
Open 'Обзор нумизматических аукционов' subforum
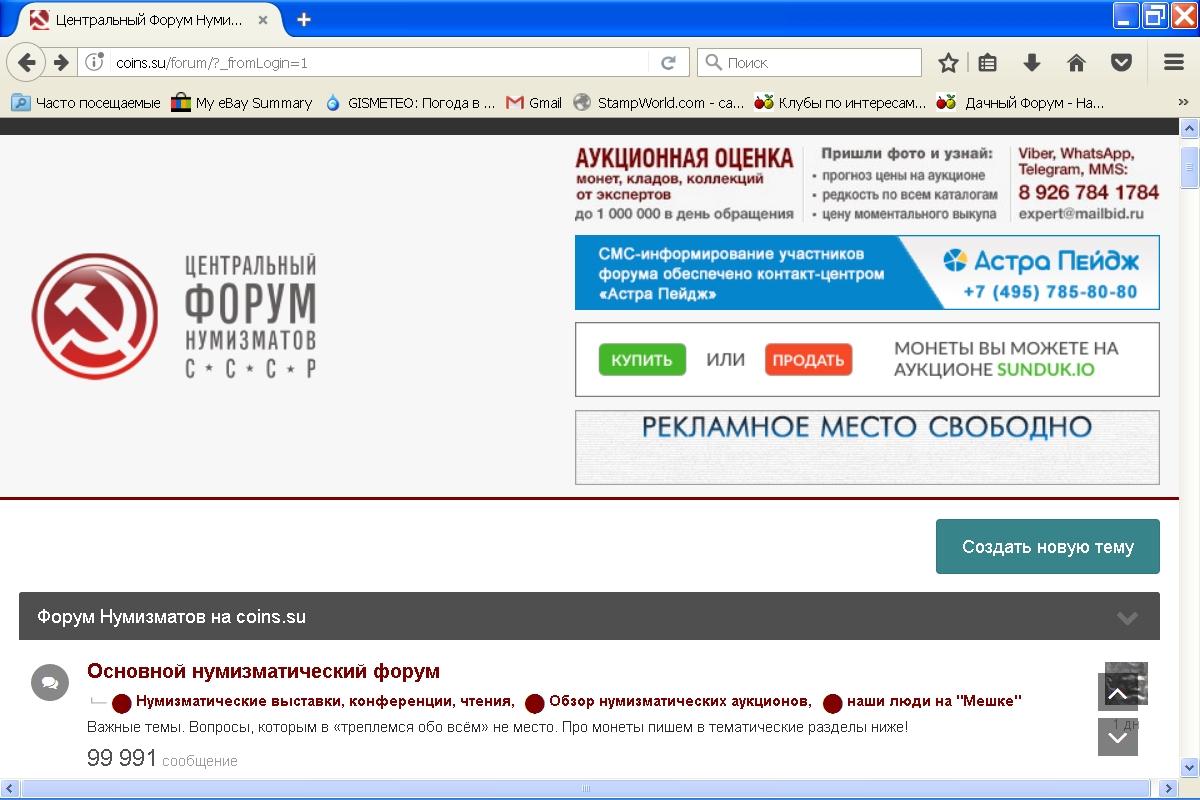(679, 701)
